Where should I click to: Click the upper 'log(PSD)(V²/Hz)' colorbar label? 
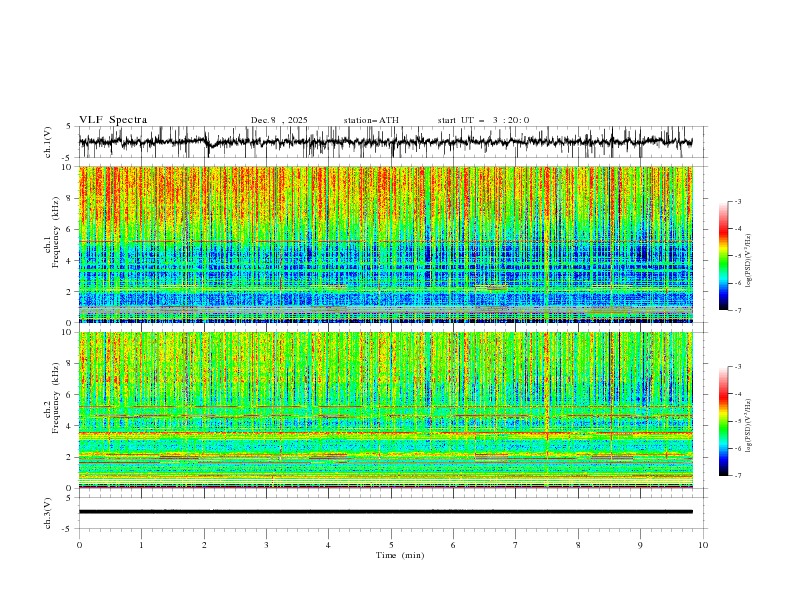click(749, 261)
